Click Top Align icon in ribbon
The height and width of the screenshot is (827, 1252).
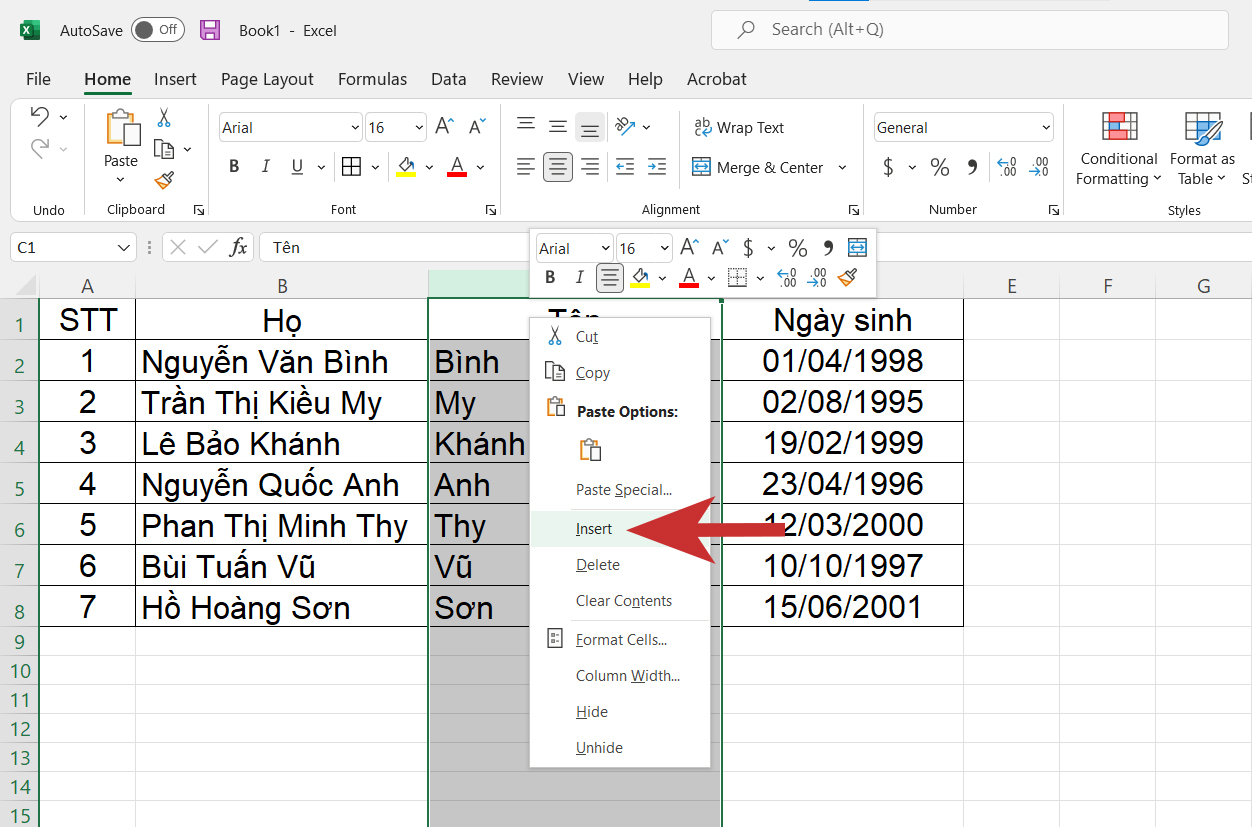click(x=526, y=125)
